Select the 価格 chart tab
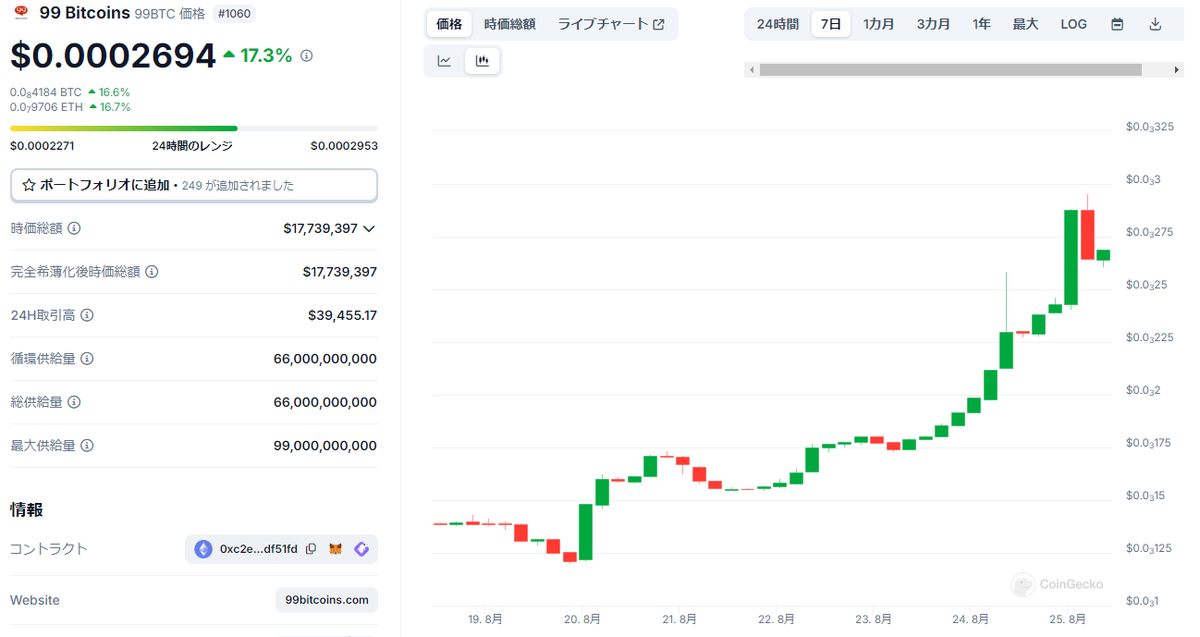 [449, 24]
